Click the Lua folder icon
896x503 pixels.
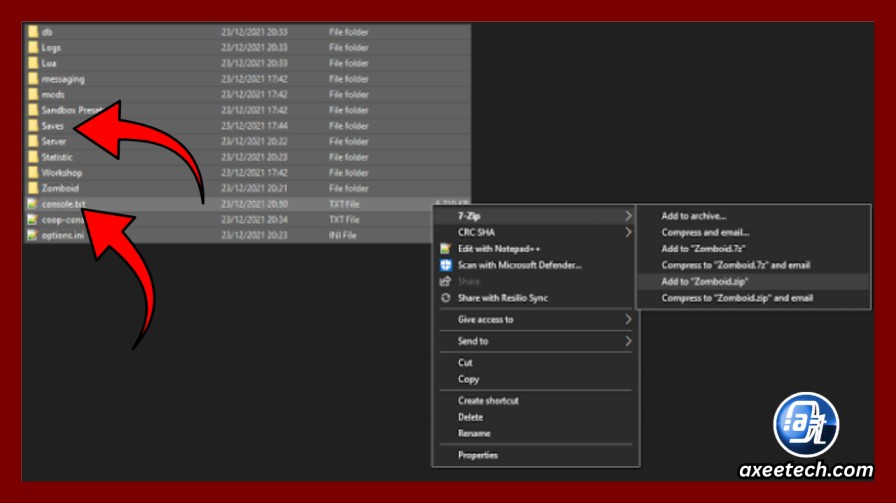33,63
